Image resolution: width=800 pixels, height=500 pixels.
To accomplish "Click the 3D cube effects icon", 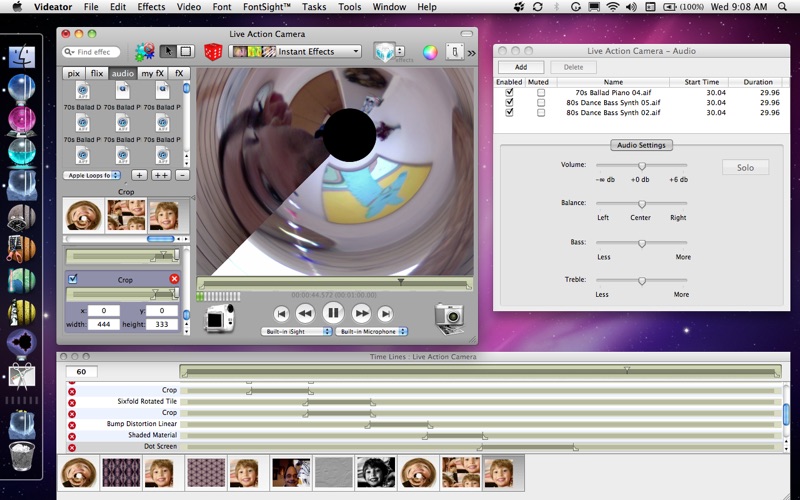I will (385, 52).
